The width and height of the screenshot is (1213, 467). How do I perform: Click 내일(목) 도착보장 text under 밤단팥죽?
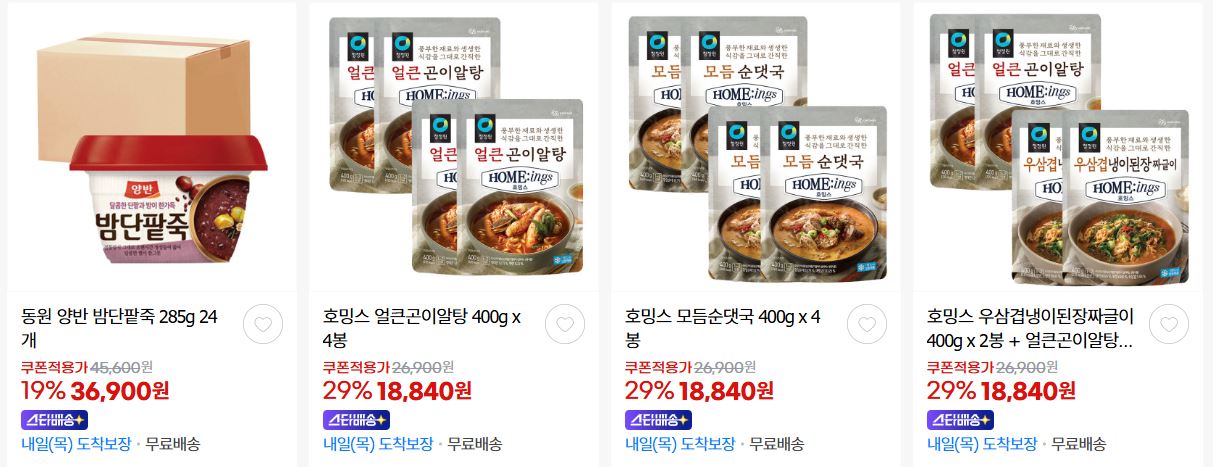[x=76, y=444]
